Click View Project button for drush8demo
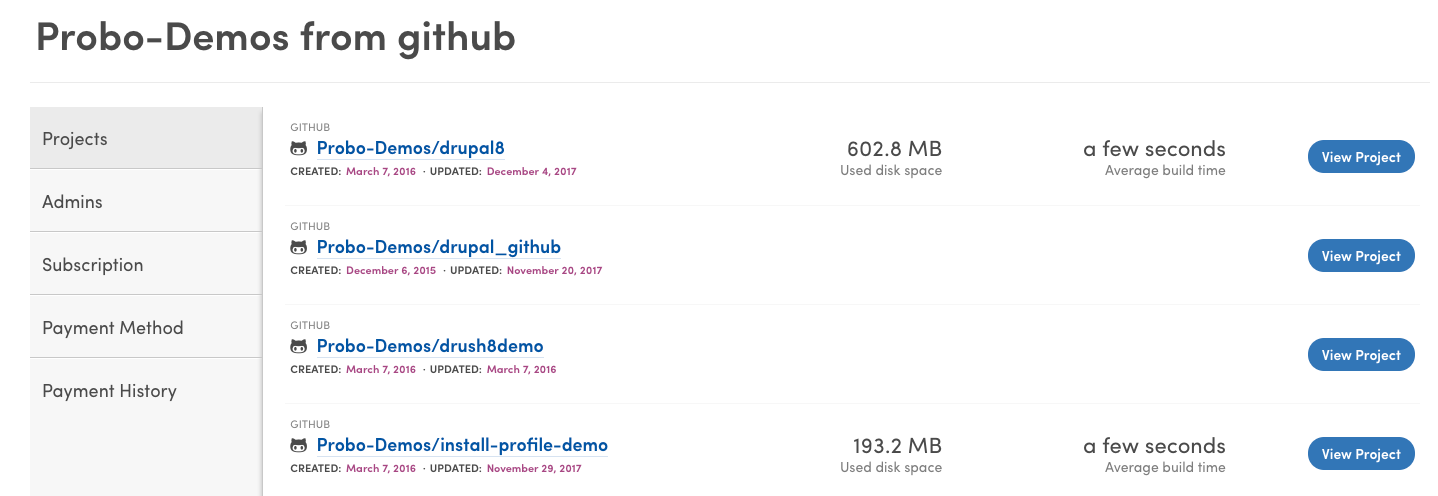1438x496 pixels. coord(1361,355)
